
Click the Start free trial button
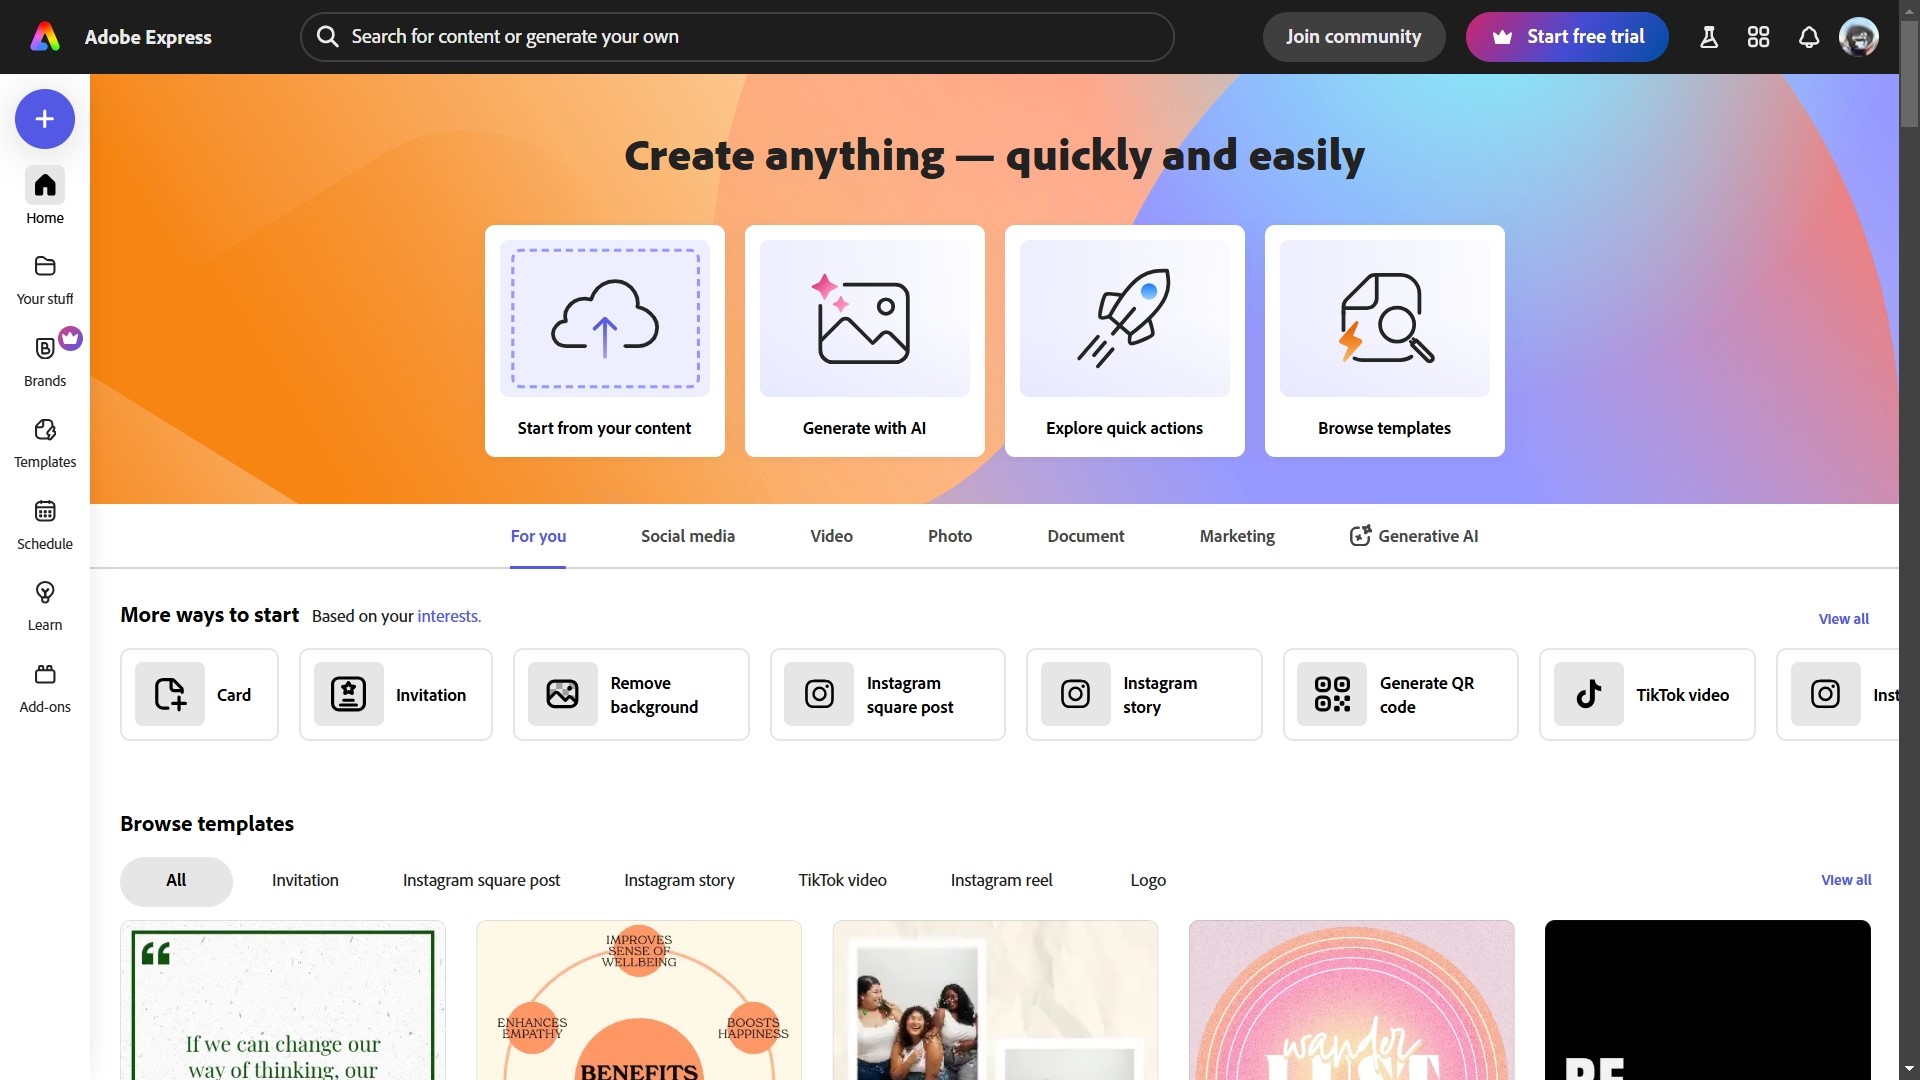click(1566, 37)
